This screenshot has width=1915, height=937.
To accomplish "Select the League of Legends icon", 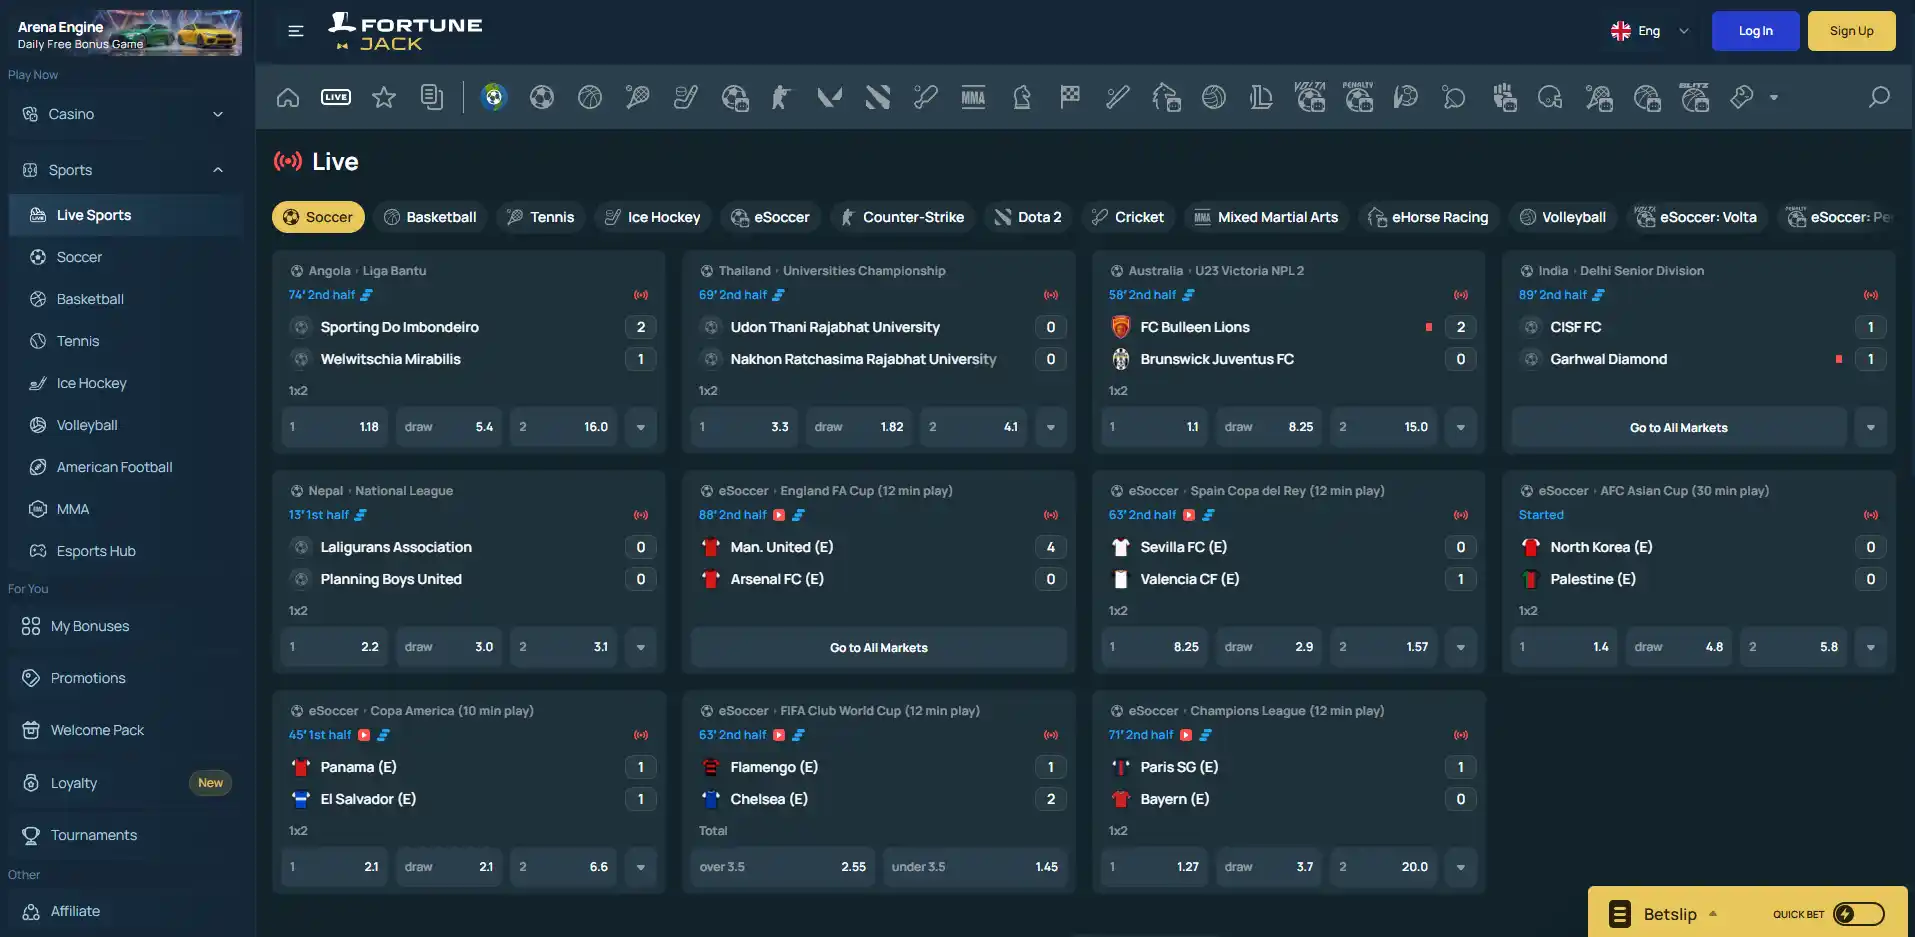I will point(1261,97).
